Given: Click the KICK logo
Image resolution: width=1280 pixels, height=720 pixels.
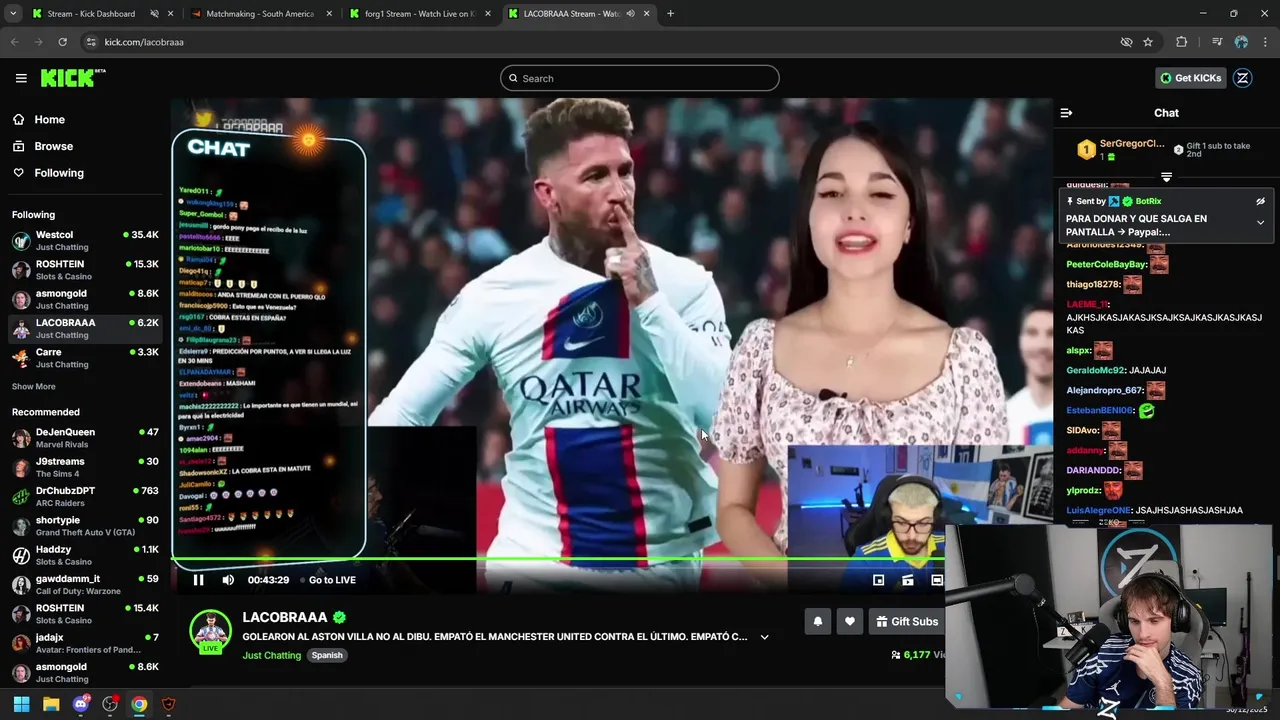Looking at the screenshot, I should [x=73, y=78].
